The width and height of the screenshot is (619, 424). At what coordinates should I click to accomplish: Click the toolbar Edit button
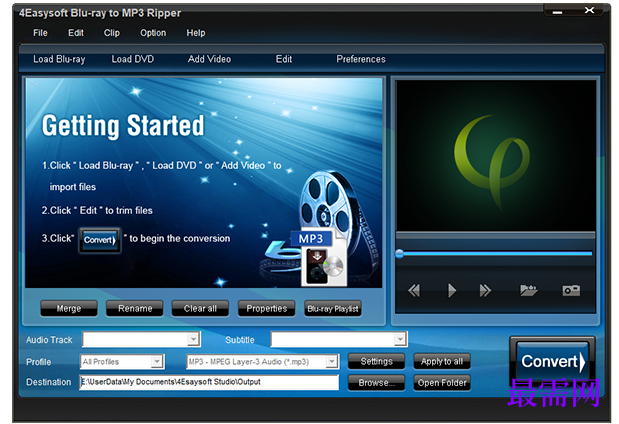pos(283,59)
